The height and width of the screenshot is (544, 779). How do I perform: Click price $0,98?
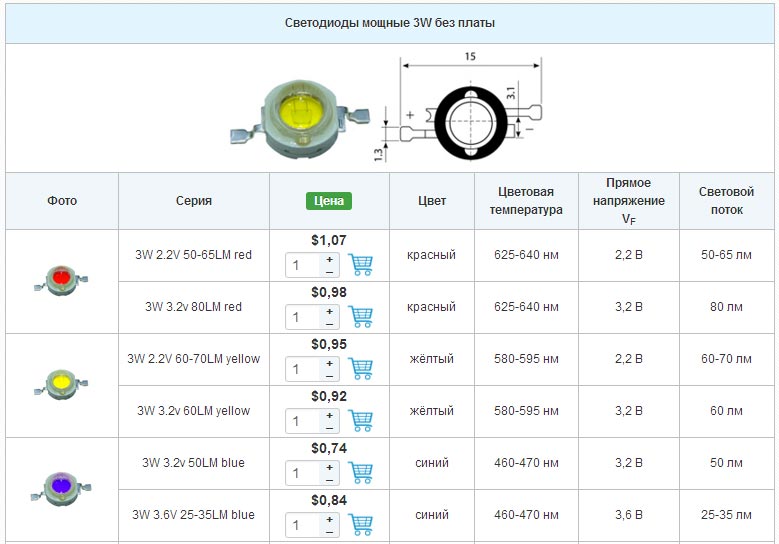pyautogui.click(x=329, y=292)
